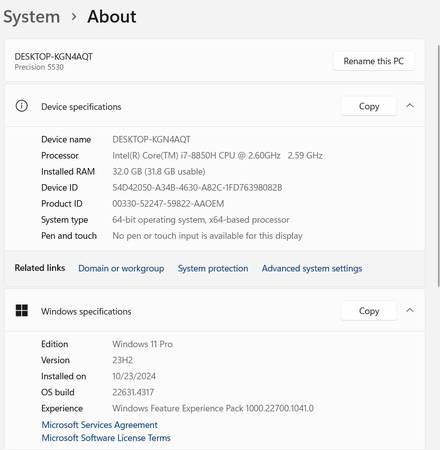Click the Experience label
Viewport: 440px width, 450px height.
pyautogui.click(x=62, y=408)
